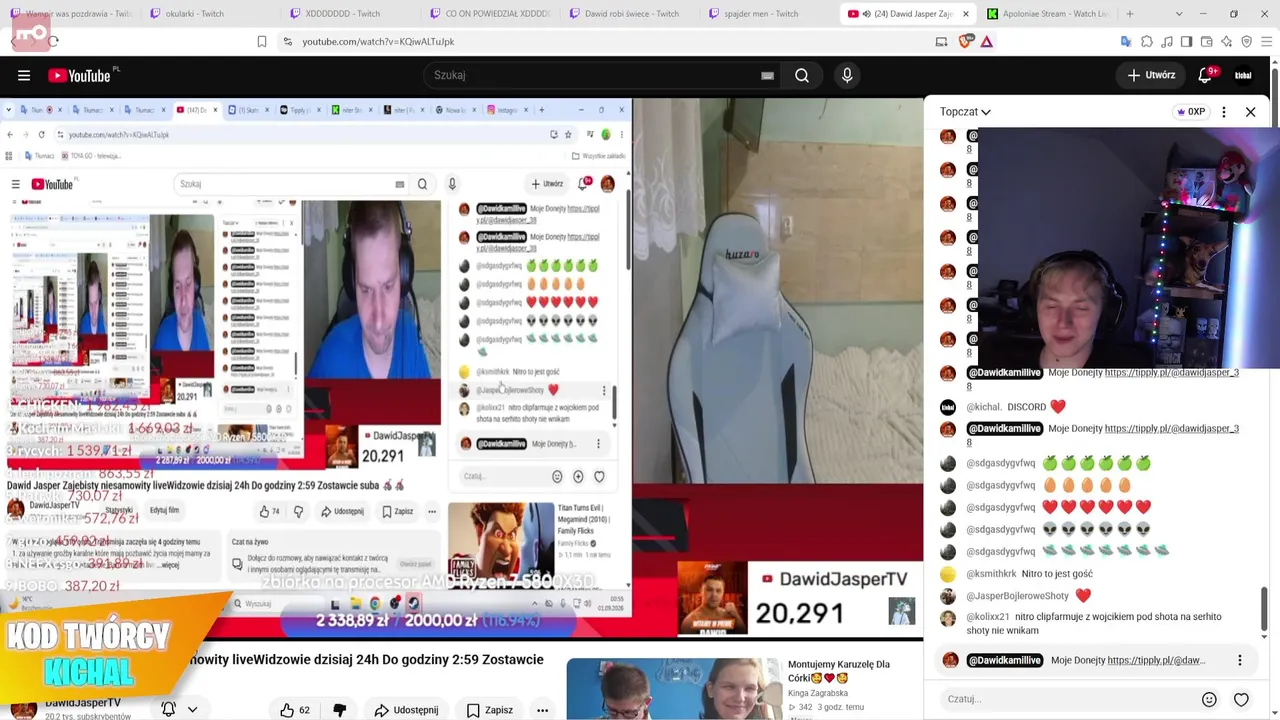Click the @ksmithkrk username in chat
Screen dimensions: 1280x720
991,574
